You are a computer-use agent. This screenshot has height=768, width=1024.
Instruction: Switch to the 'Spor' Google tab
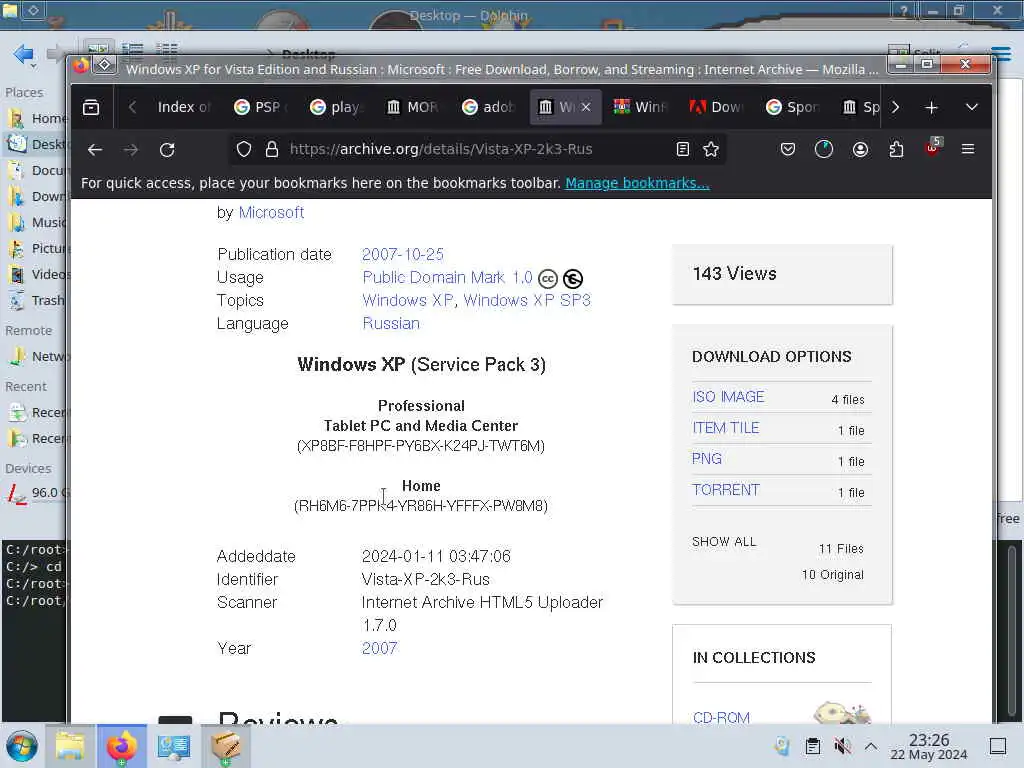pyautogui.click(x=792, y=107)
